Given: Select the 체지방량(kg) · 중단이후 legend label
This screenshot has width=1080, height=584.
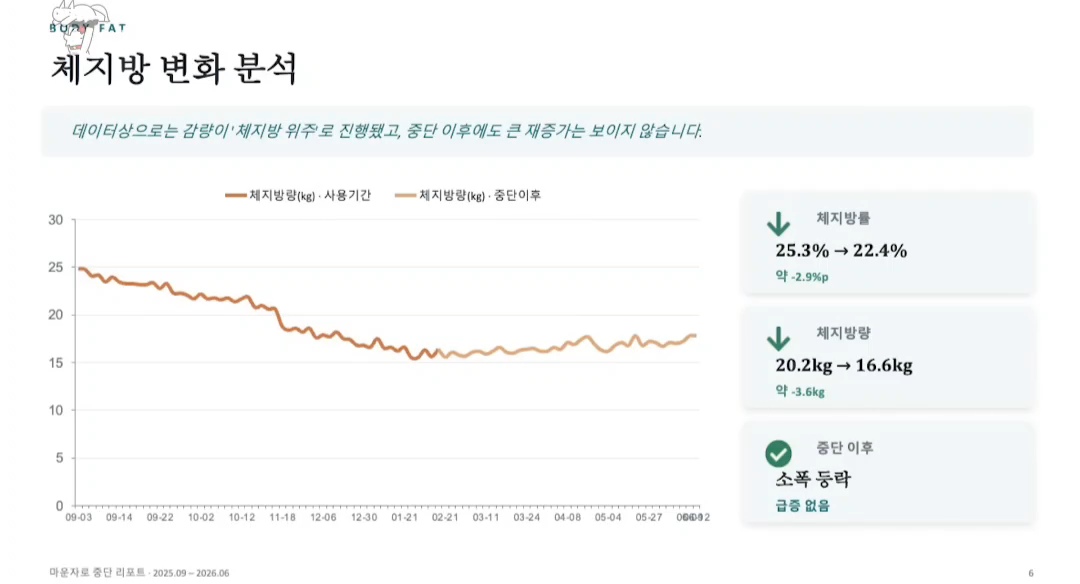Looking at the screenshot, I should [x=480, y=196].
